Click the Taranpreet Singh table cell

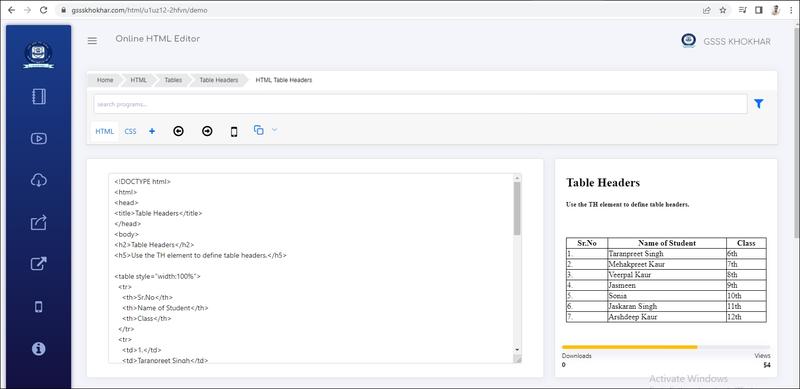click(667, 254)
